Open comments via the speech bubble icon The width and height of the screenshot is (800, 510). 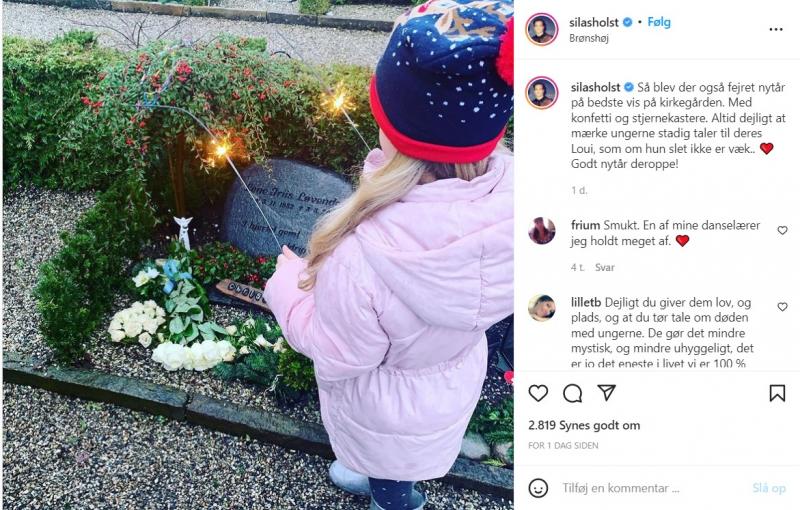coord(572,393)
